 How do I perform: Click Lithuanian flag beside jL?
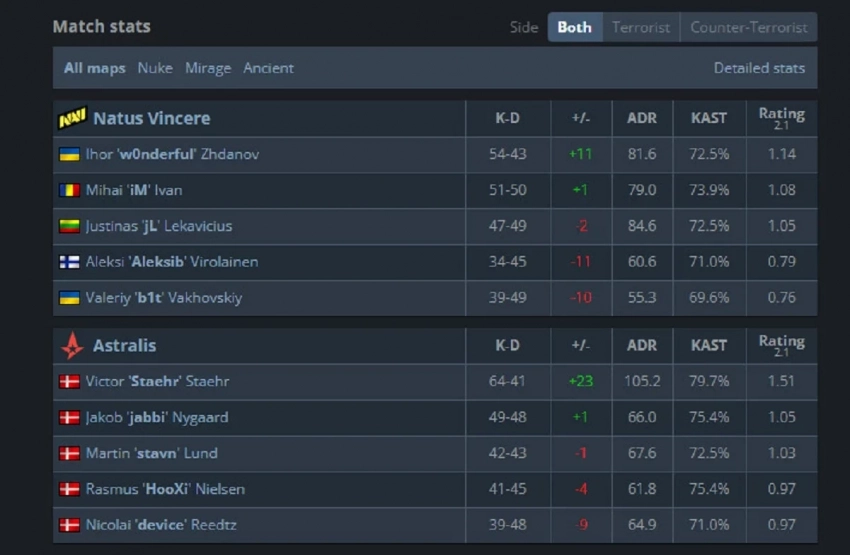pyautogui.click(x=69, y=226)
